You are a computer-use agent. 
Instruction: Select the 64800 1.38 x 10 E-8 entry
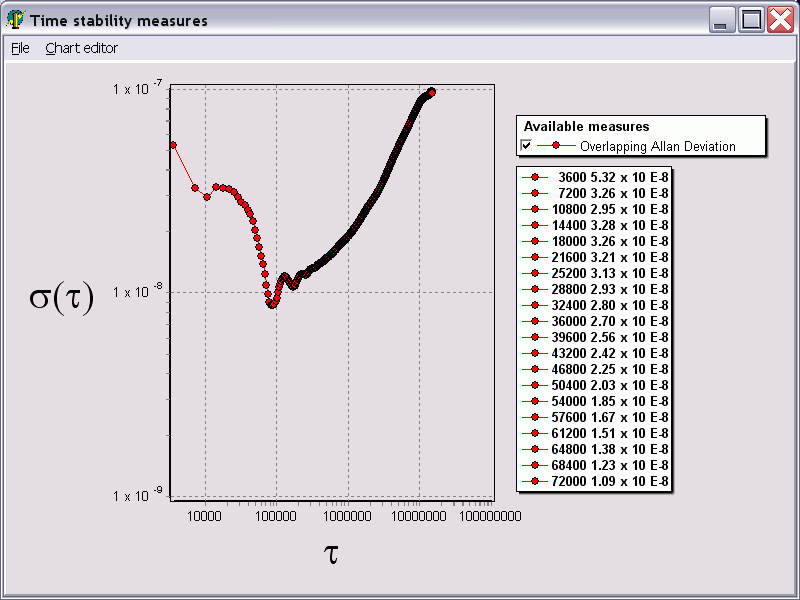(x=595, y=449)
